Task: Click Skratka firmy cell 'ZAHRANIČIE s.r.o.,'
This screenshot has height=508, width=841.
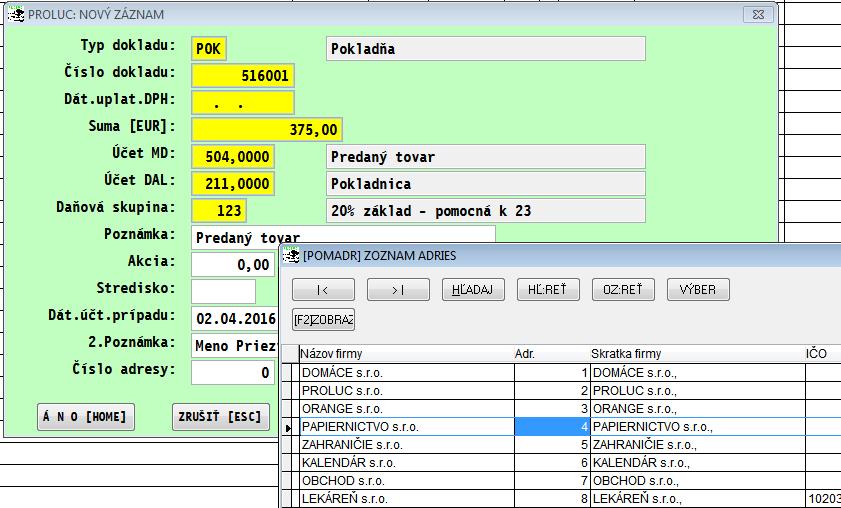Action: 698,445
